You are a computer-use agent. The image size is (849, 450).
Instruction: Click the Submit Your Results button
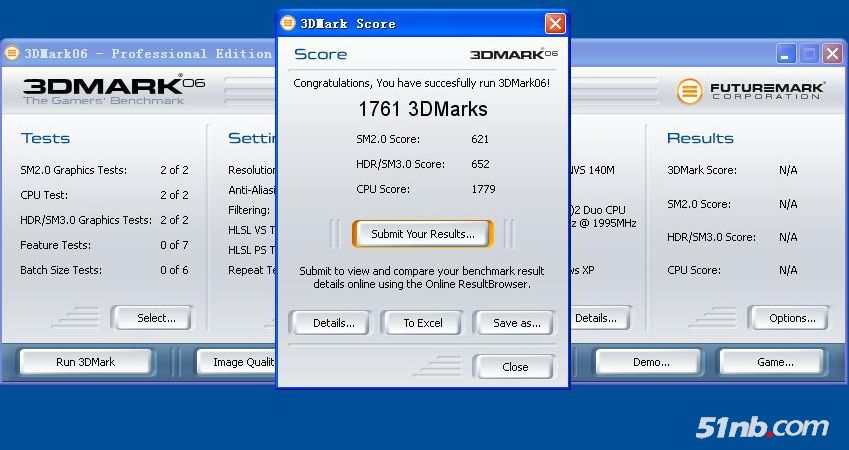point(422,234)
